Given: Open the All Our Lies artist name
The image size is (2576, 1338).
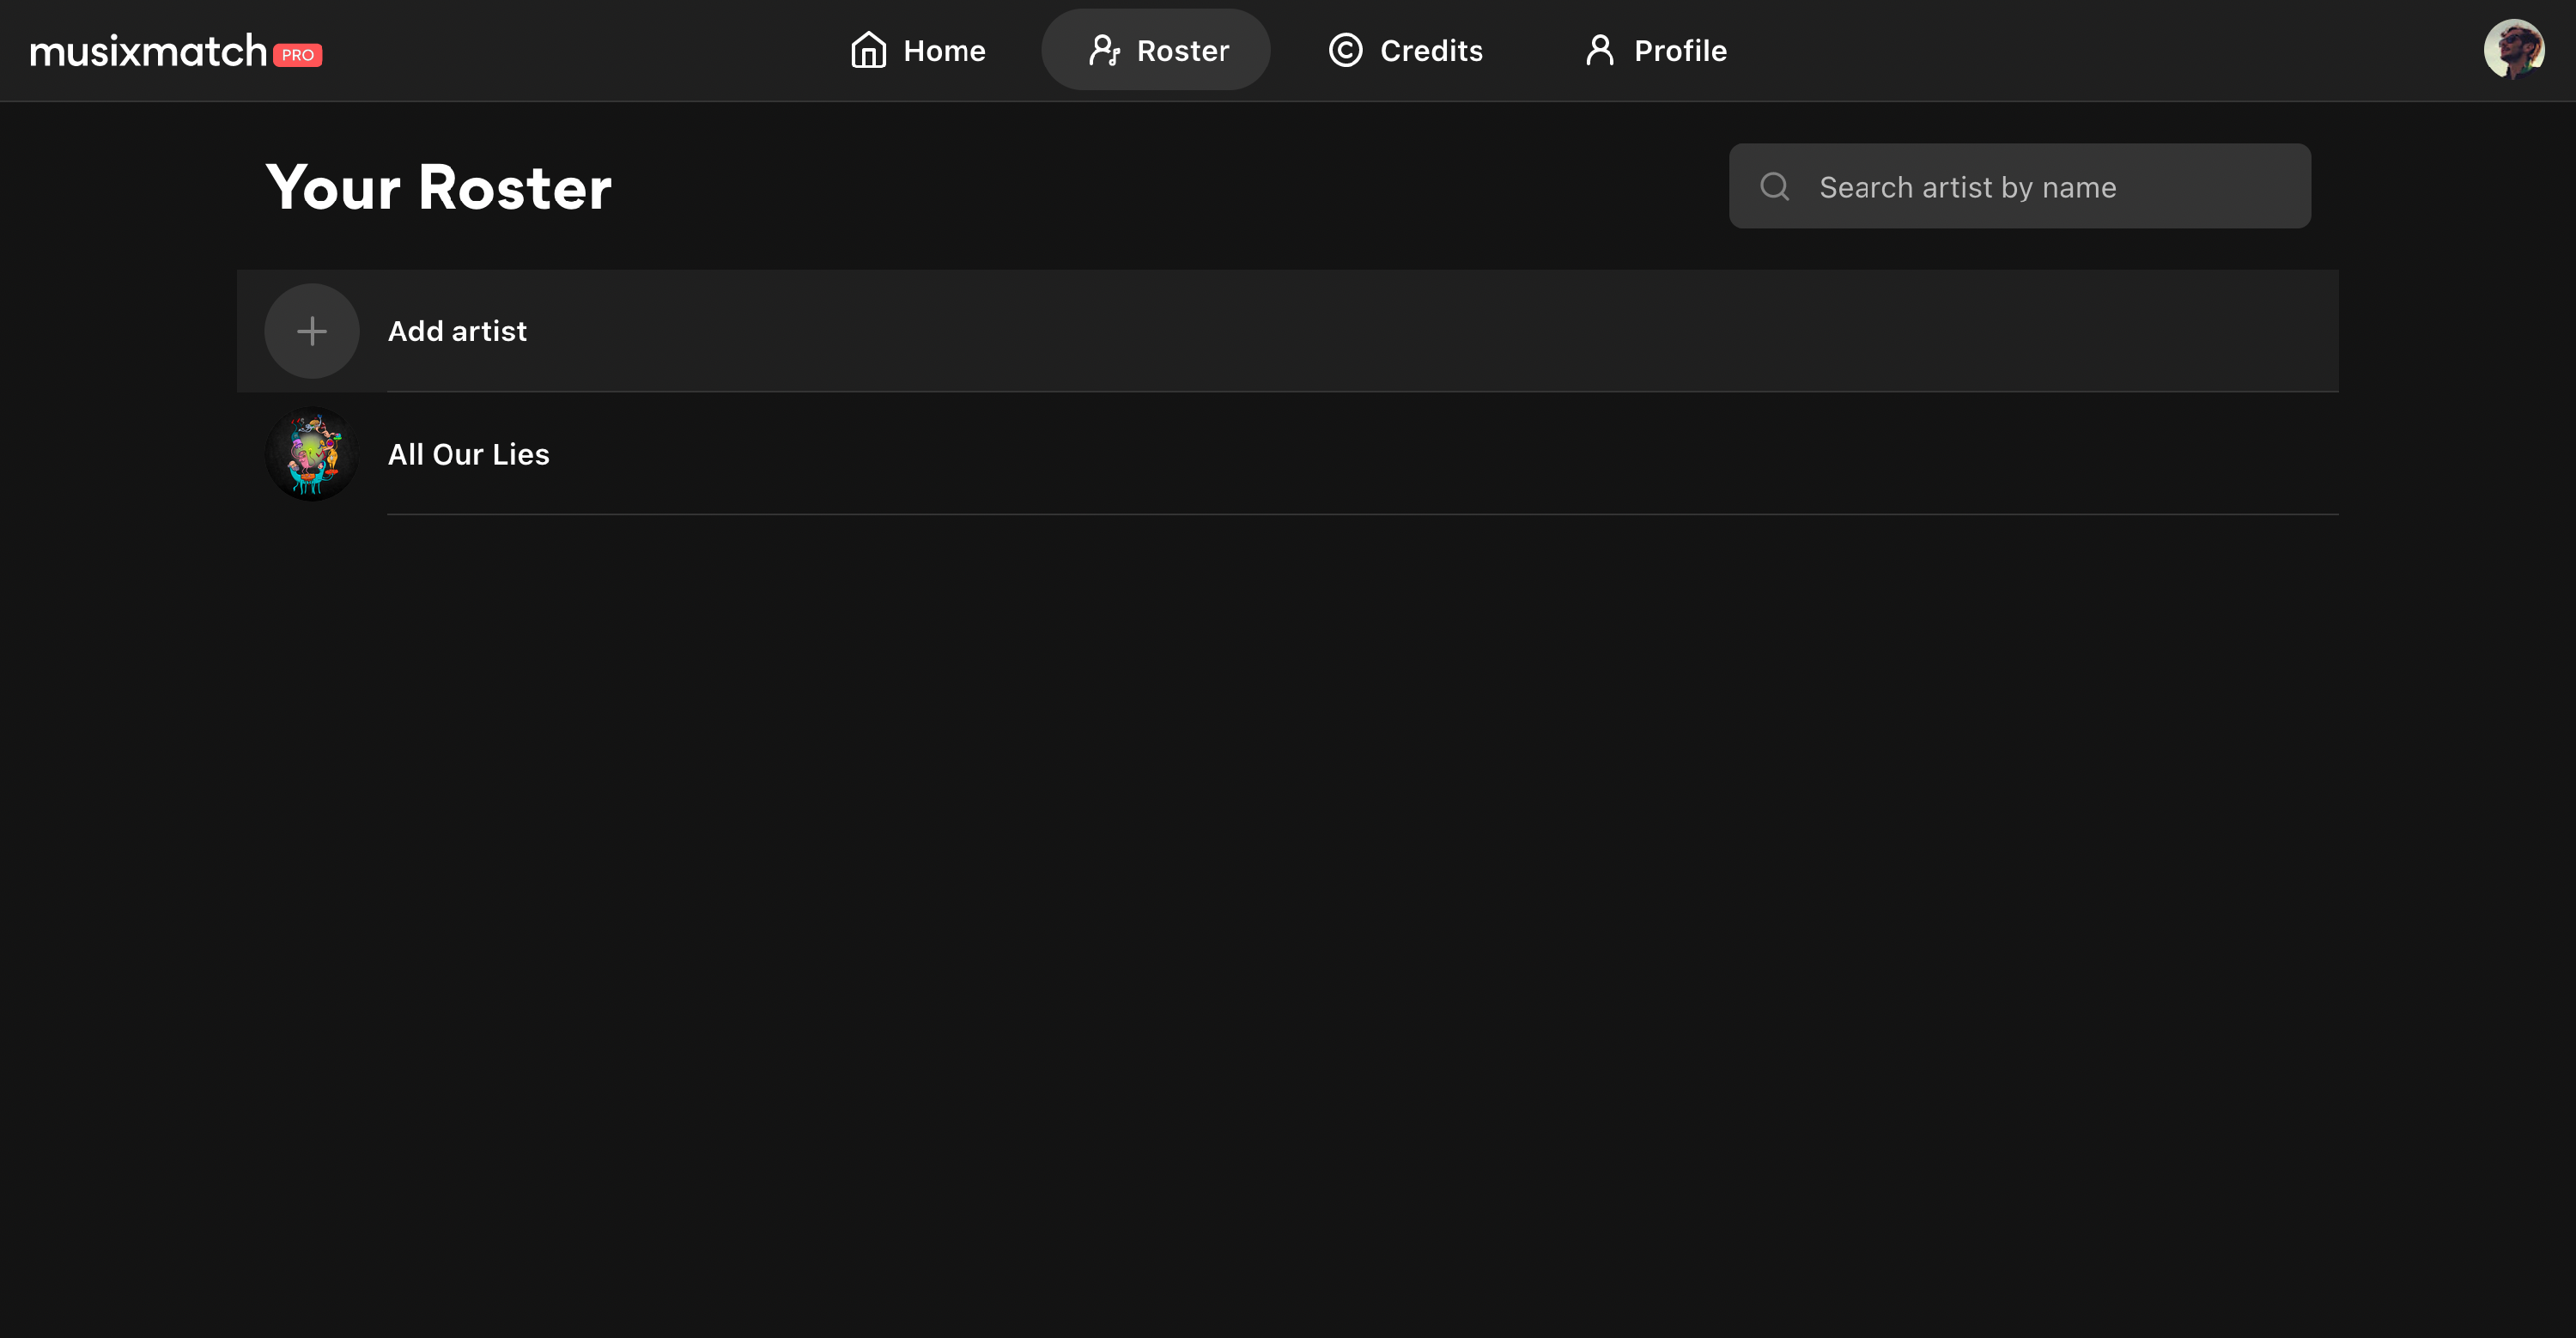Looking at the screenshot, I should [468, 454].
